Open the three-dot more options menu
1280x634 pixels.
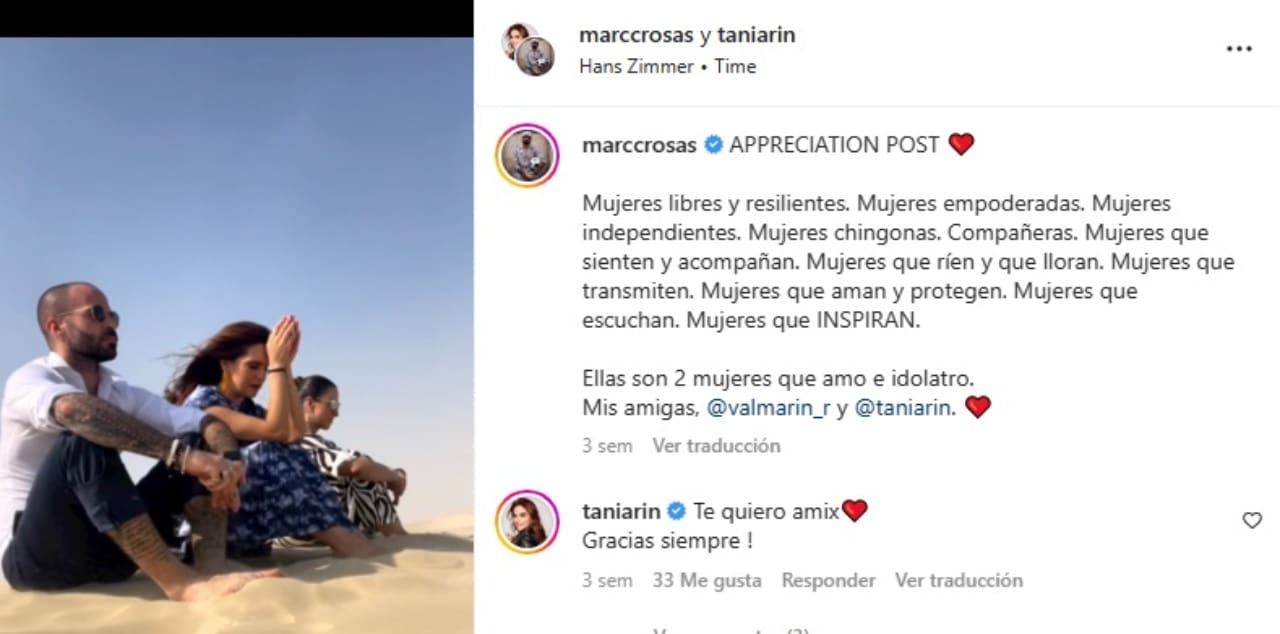click(x=1239, y=49)
